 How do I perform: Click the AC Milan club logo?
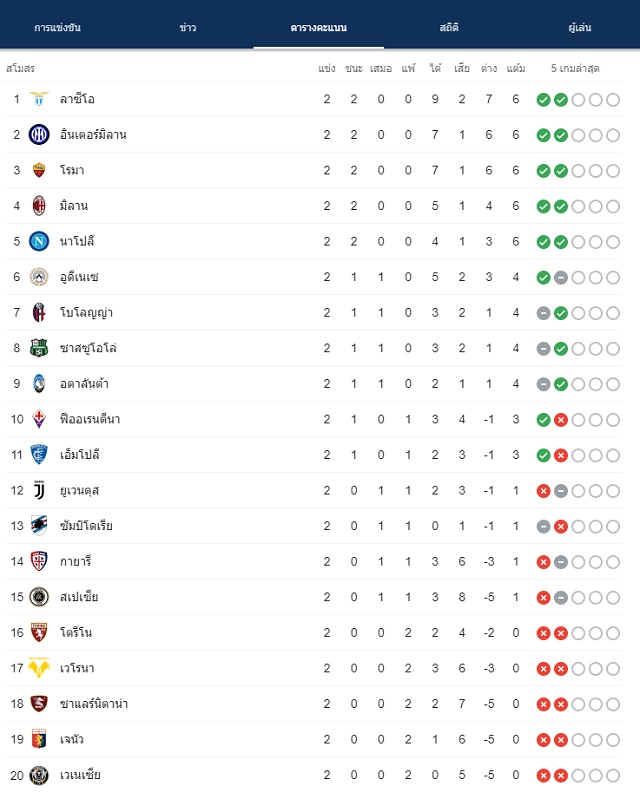[x=39, y=206]
